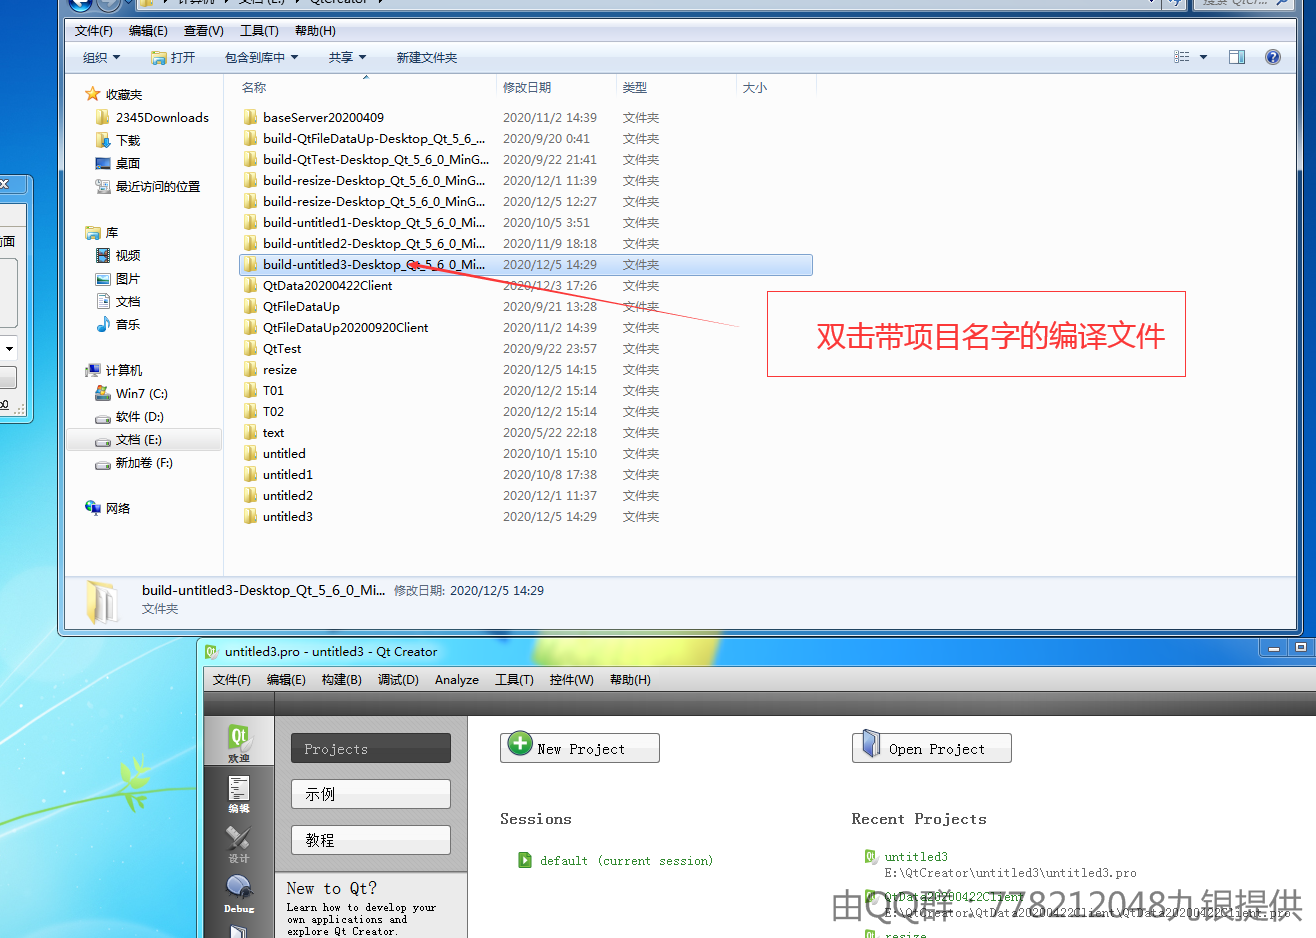Select drive 新加卷 (F:)
Viewport: 1316px width, 938px height.
(x=134, y=463)
